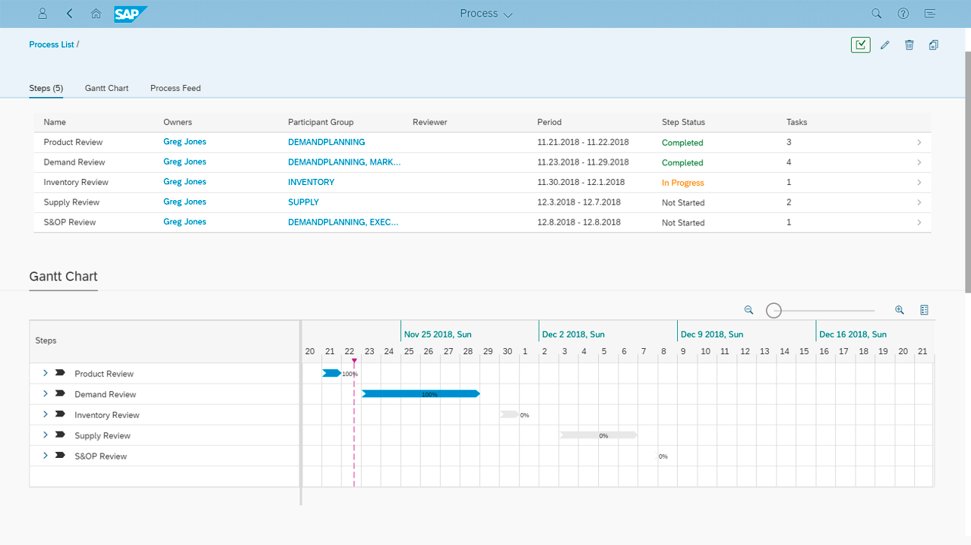This screenshot has height=545, width=971.
Task: Open the help question mark icon
Action: point(904,13)
